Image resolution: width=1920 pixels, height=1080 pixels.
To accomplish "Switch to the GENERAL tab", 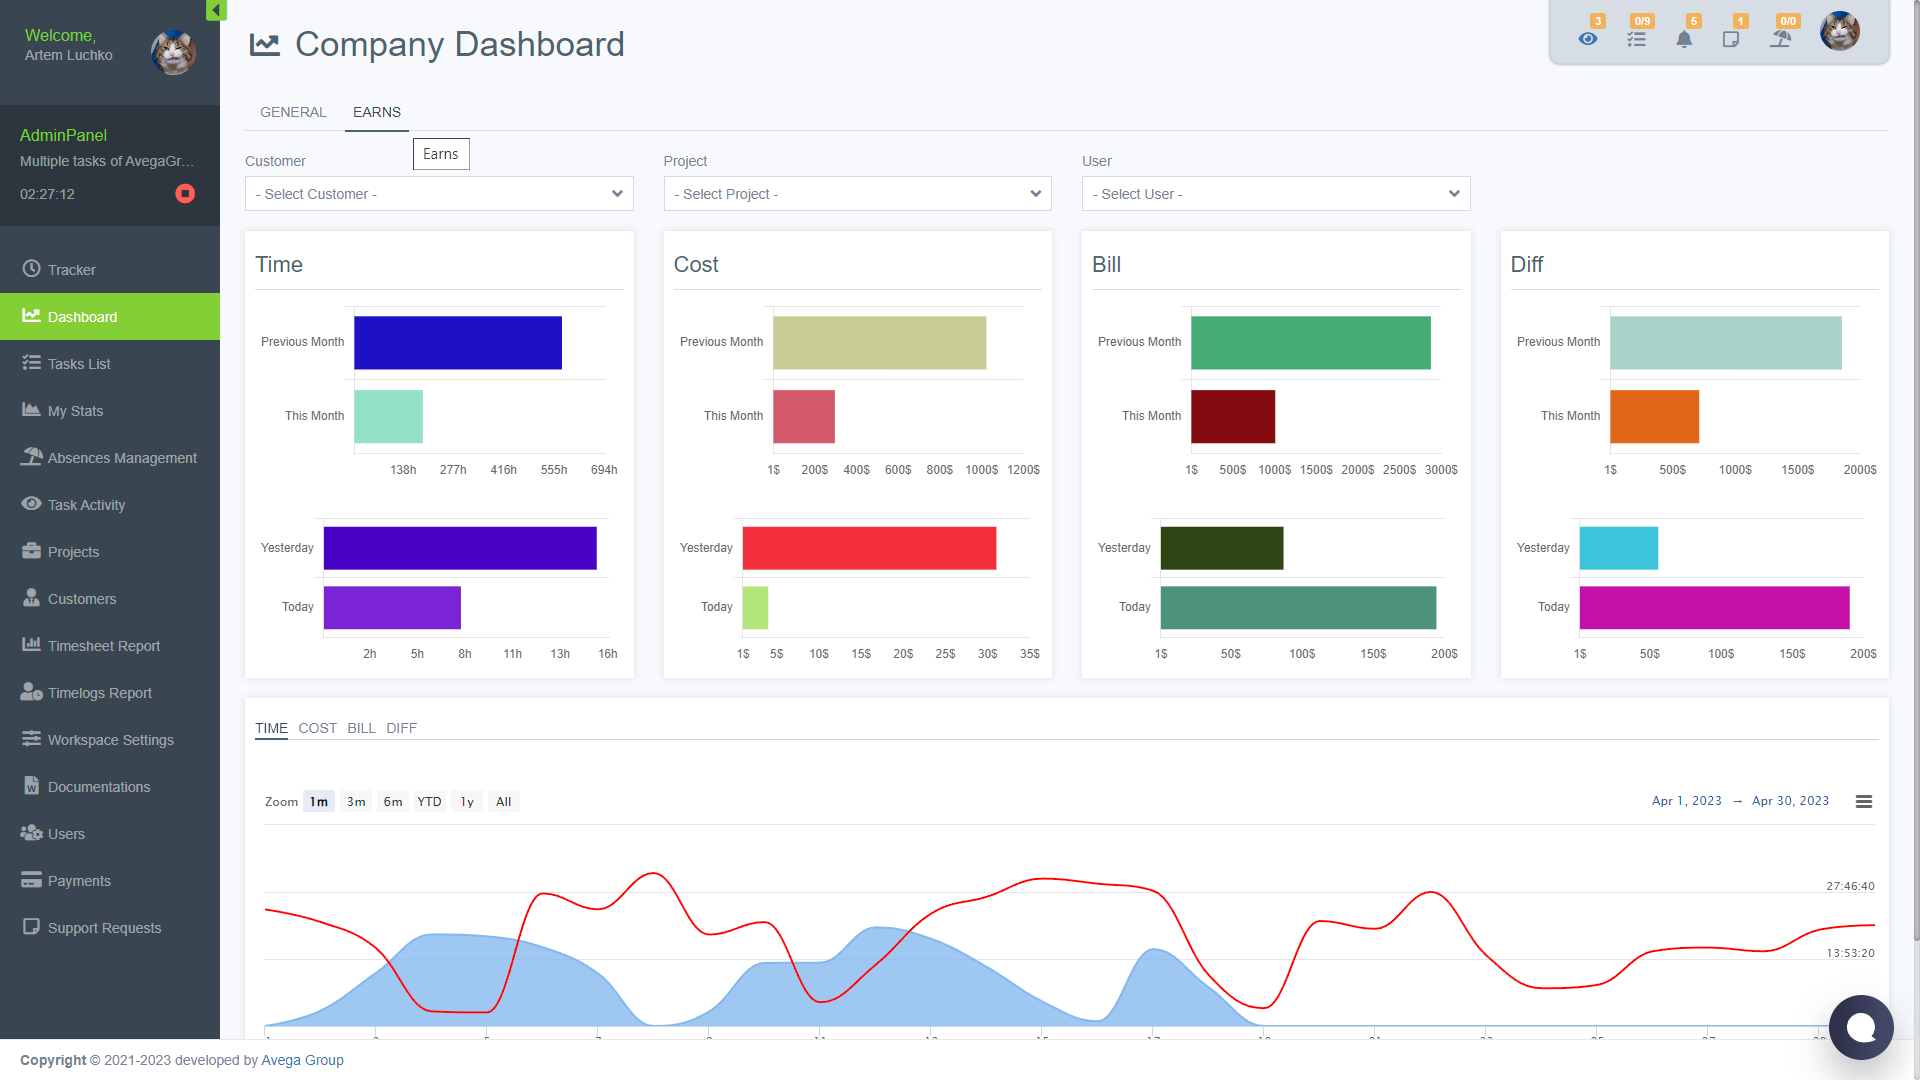I will coord(293,112).
